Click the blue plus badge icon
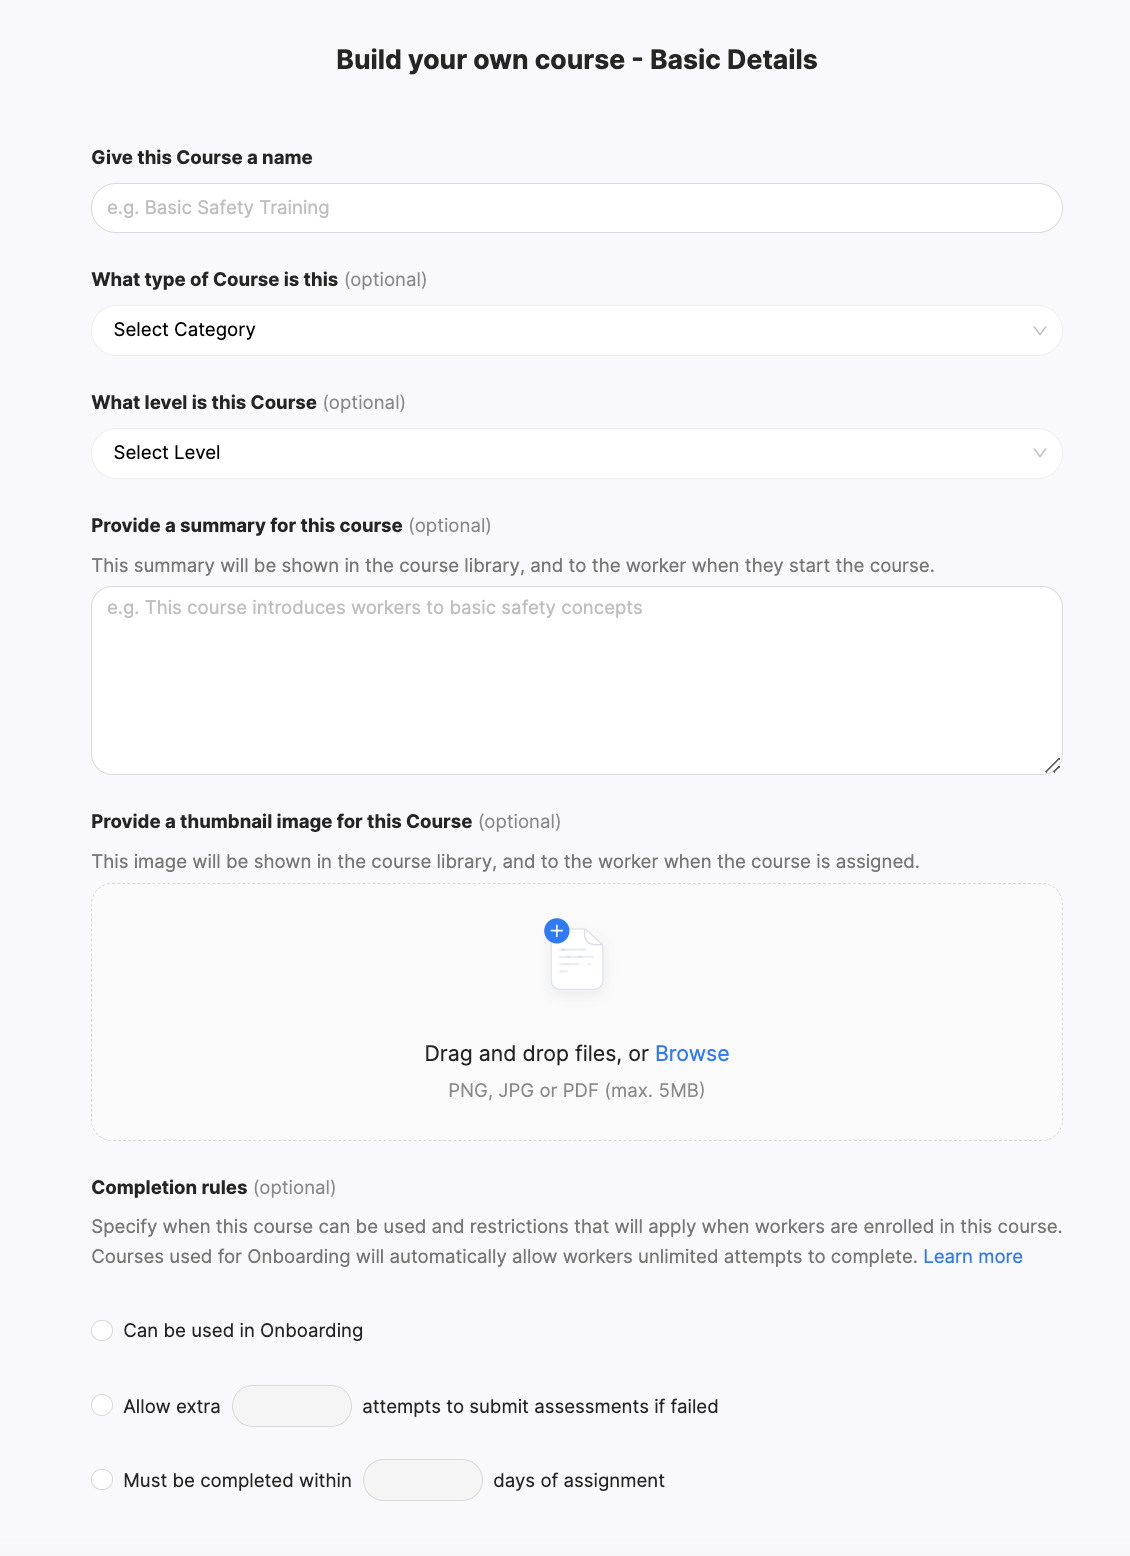The width and height of the screenshot is (1130, 1556). pyautogui.click(x=557, y=931)
